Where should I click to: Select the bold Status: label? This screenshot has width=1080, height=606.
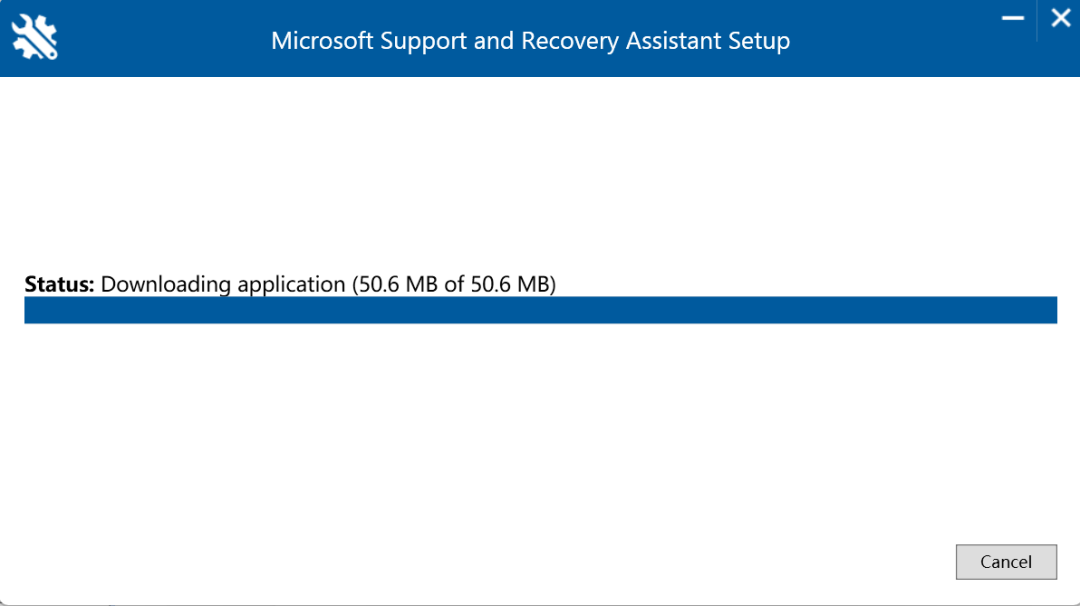coord(59,284)
